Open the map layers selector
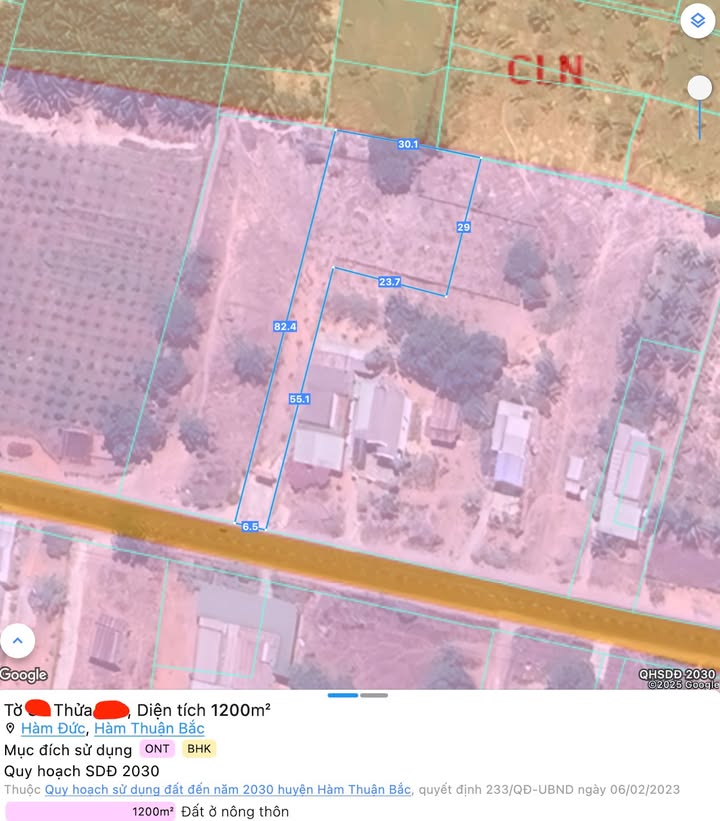 [x=697, y=21]
